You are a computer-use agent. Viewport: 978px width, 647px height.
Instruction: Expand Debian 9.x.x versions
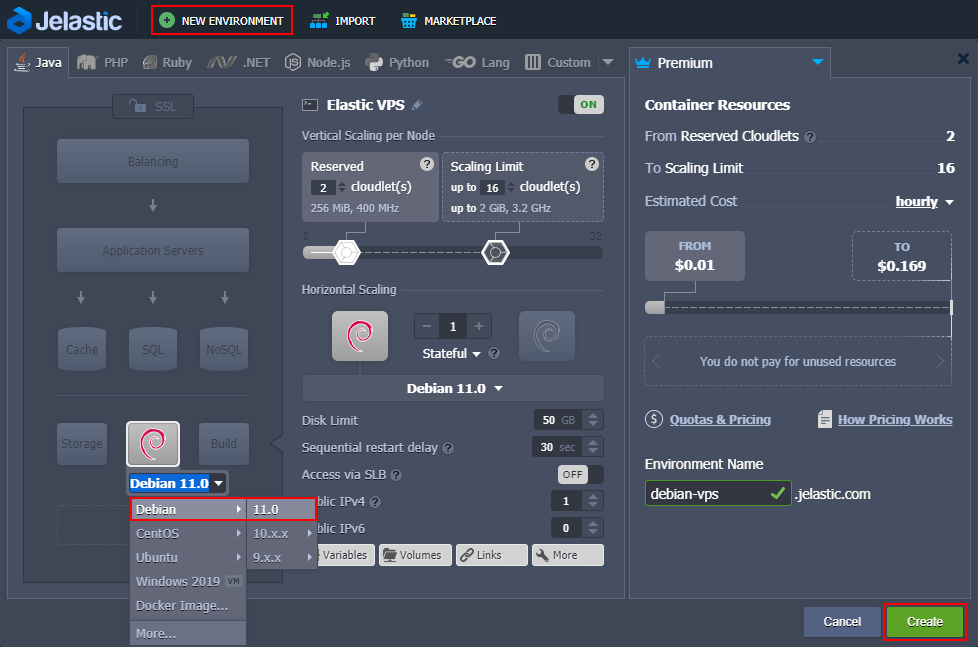pyautogui.click(x=281, y=557)
